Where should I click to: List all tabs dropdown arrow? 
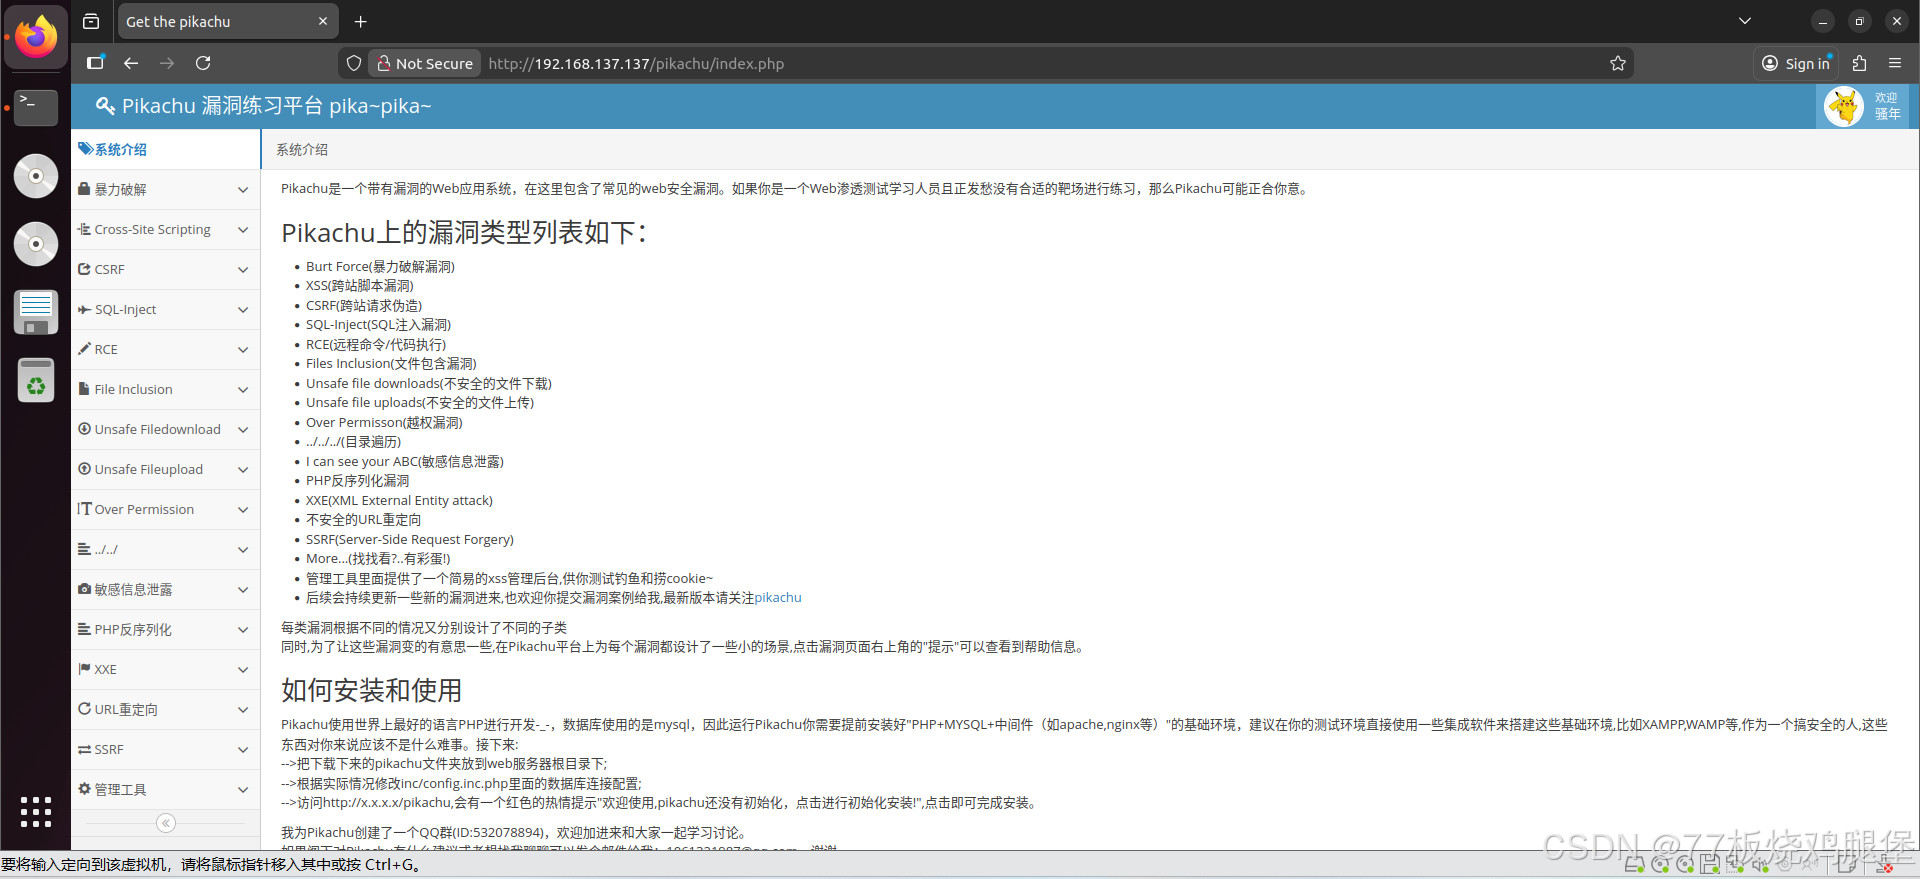[1745, 21]
